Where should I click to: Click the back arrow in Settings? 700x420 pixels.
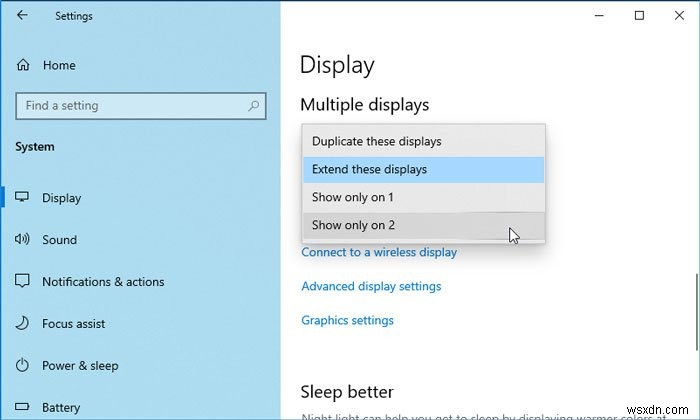(22, 15)
